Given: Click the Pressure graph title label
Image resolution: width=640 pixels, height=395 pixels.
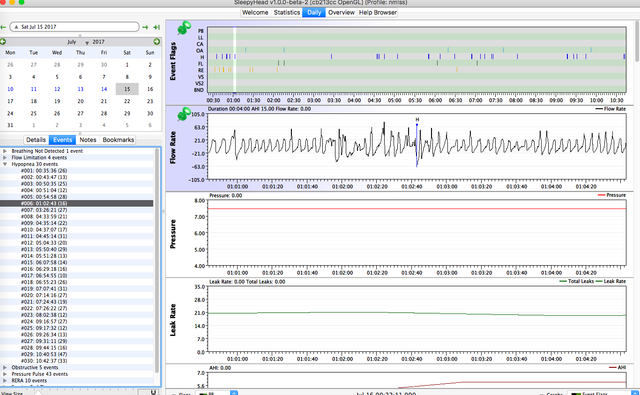Looking at the screenshot, I should click(x=173, y=234).
